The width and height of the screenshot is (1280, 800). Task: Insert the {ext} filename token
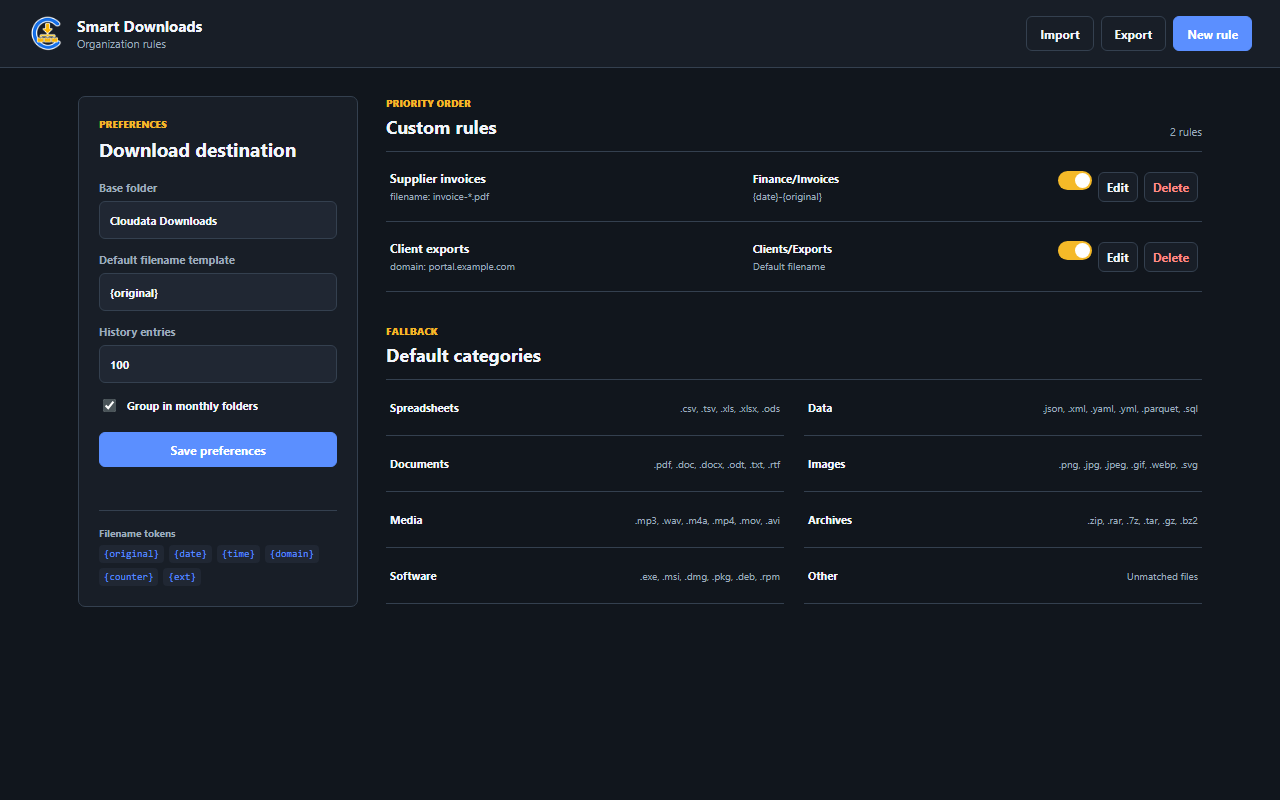[182, 577]
